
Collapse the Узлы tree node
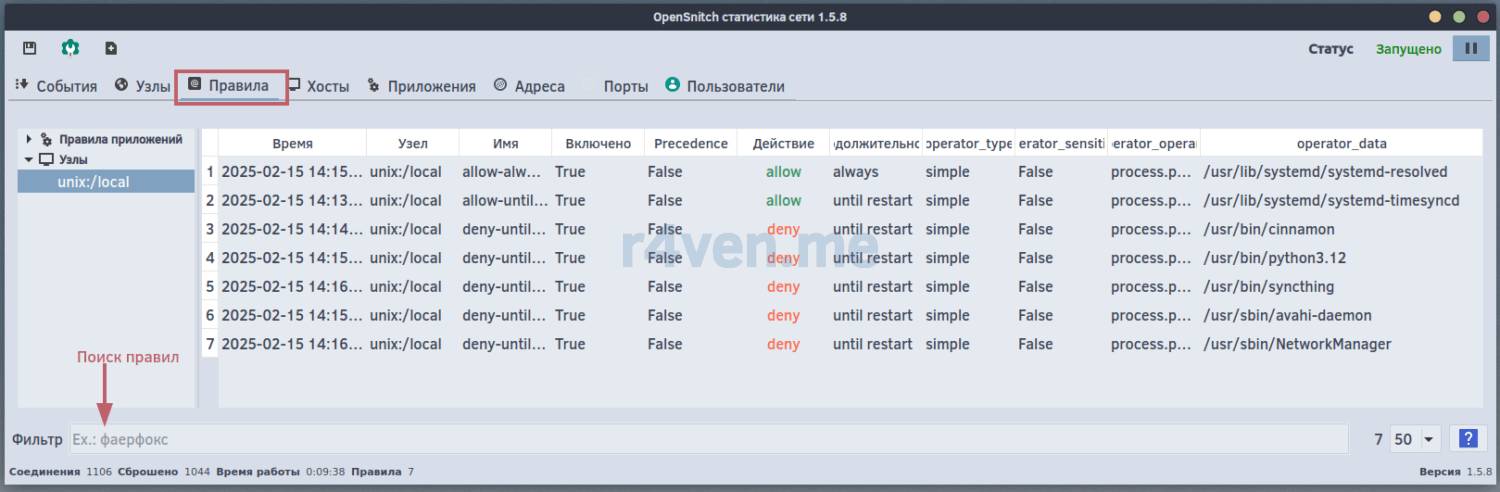[x=29, y=159]
